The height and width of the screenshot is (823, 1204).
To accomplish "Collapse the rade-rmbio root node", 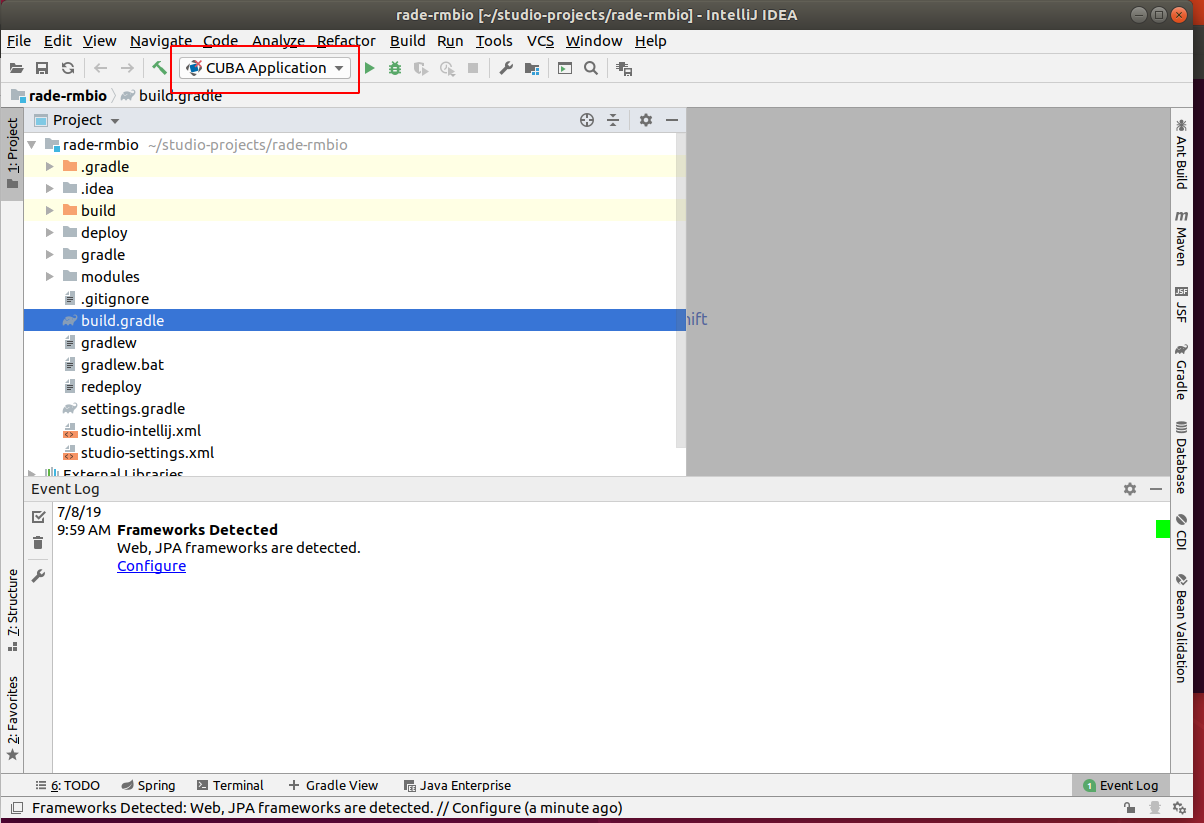I will (32, 145).
